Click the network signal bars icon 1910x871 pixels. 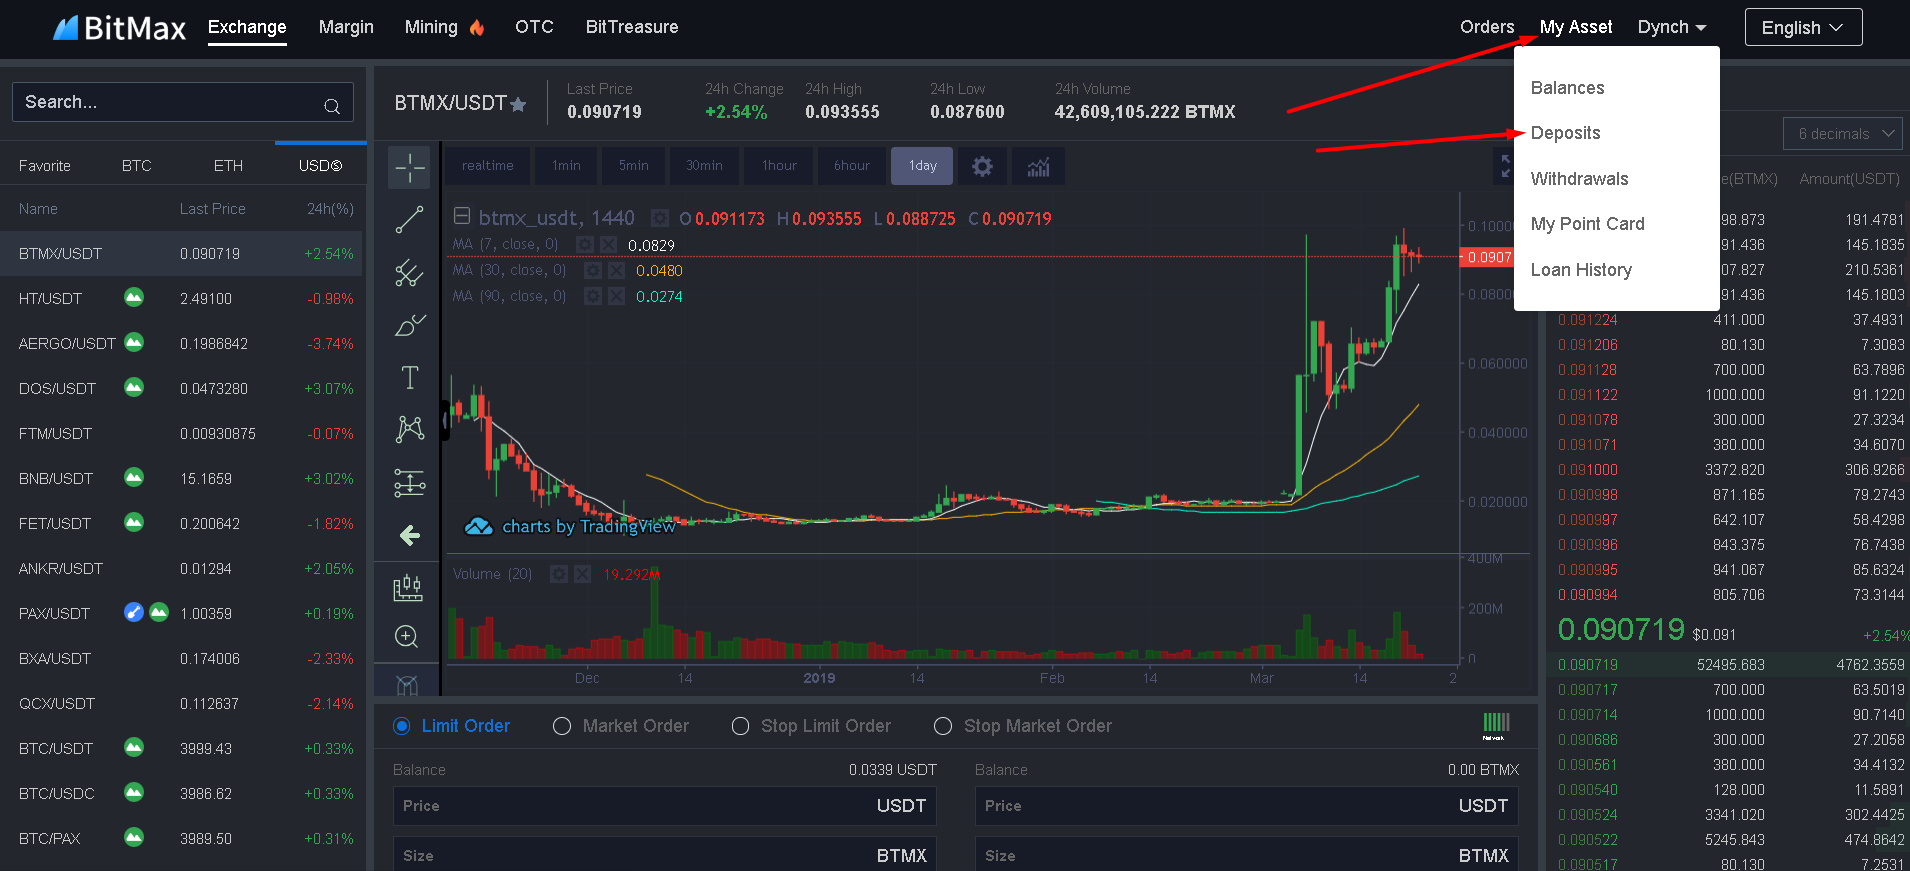coord(1496,725)
